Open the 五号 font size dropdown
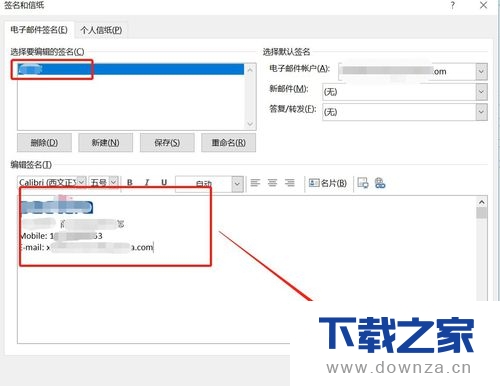Viewport: 500px width, 386px height. pos(114,182)
